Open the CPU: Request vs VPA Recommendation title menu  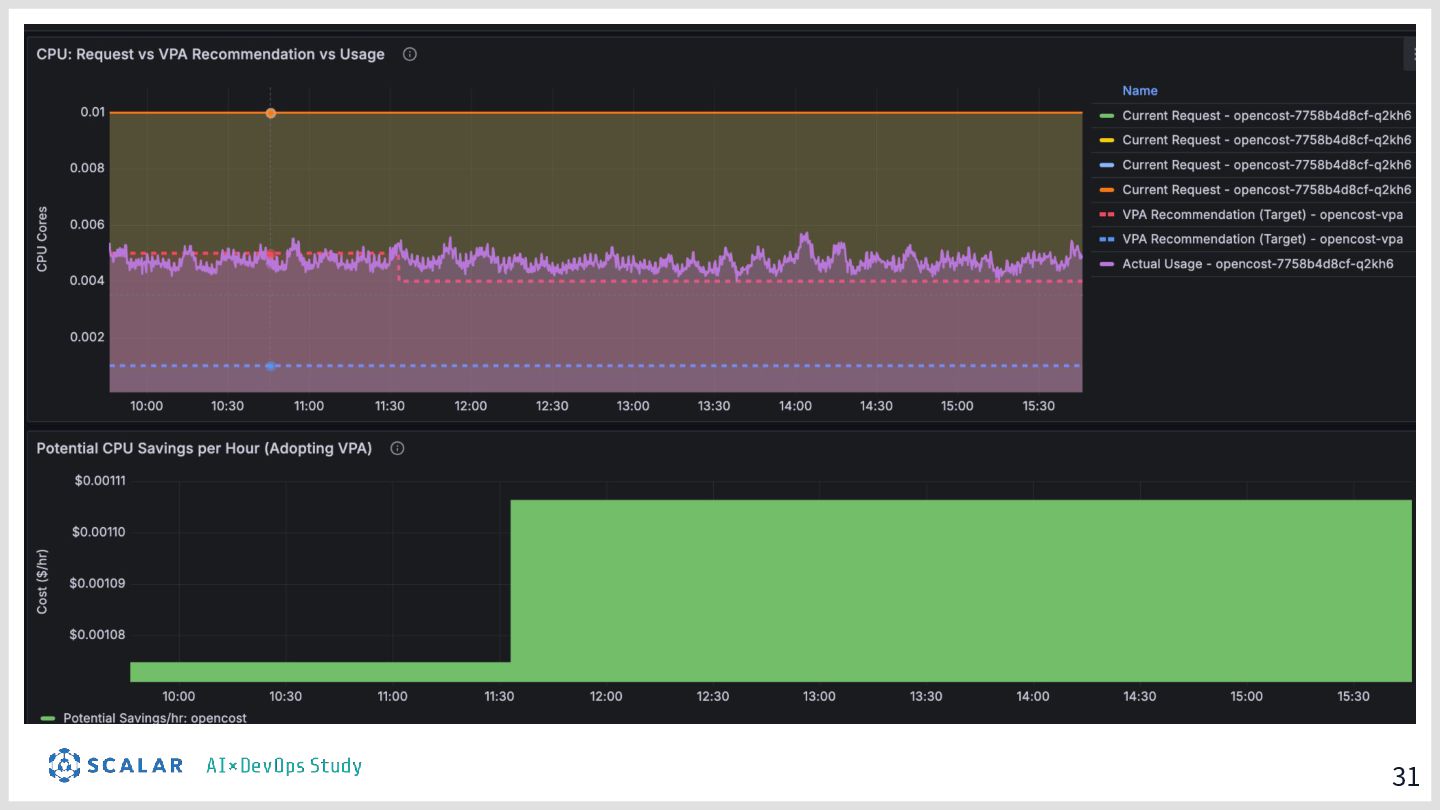click(210, 54)
